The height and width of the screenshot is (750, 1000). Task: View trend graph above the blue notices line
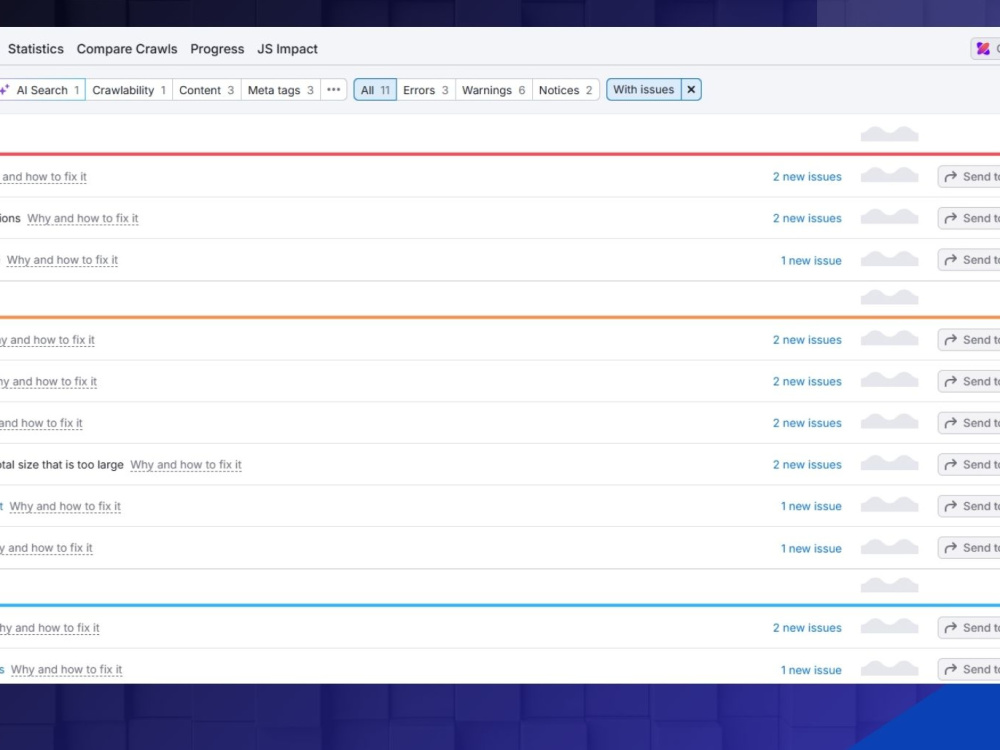coord(890,584)
